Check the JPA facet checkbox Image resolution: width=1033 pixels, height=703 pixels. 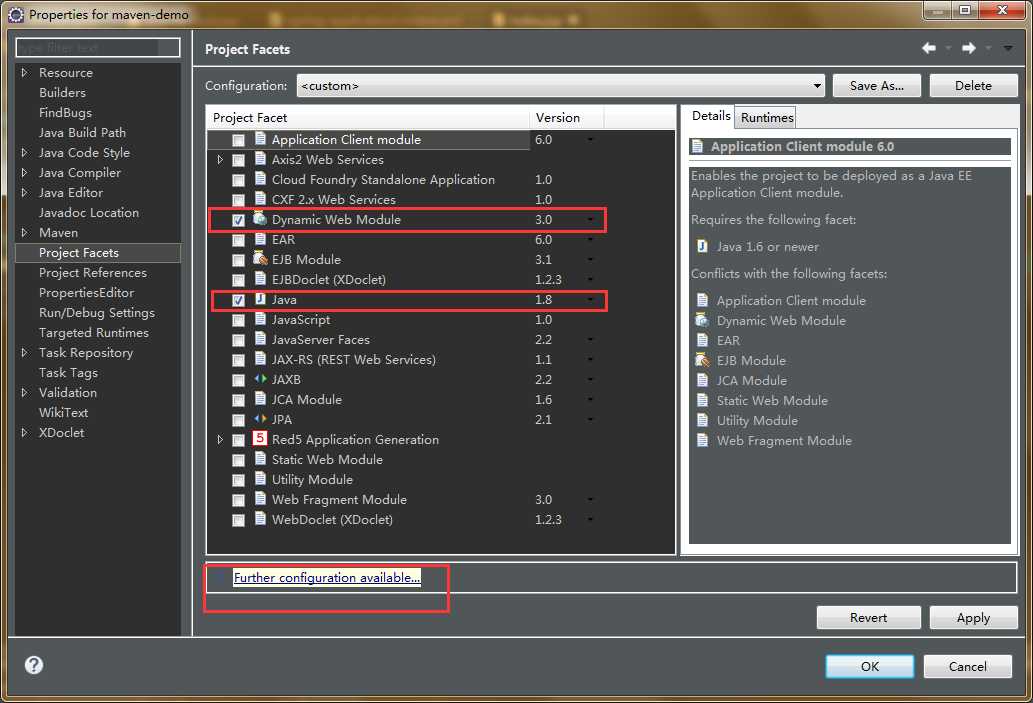[238, 420]
